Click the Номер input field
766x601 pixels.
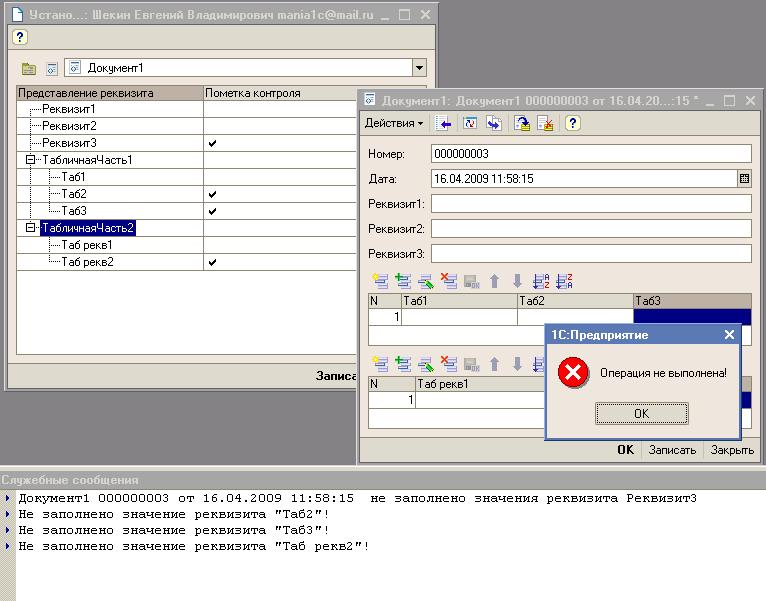tap(591, 154)
